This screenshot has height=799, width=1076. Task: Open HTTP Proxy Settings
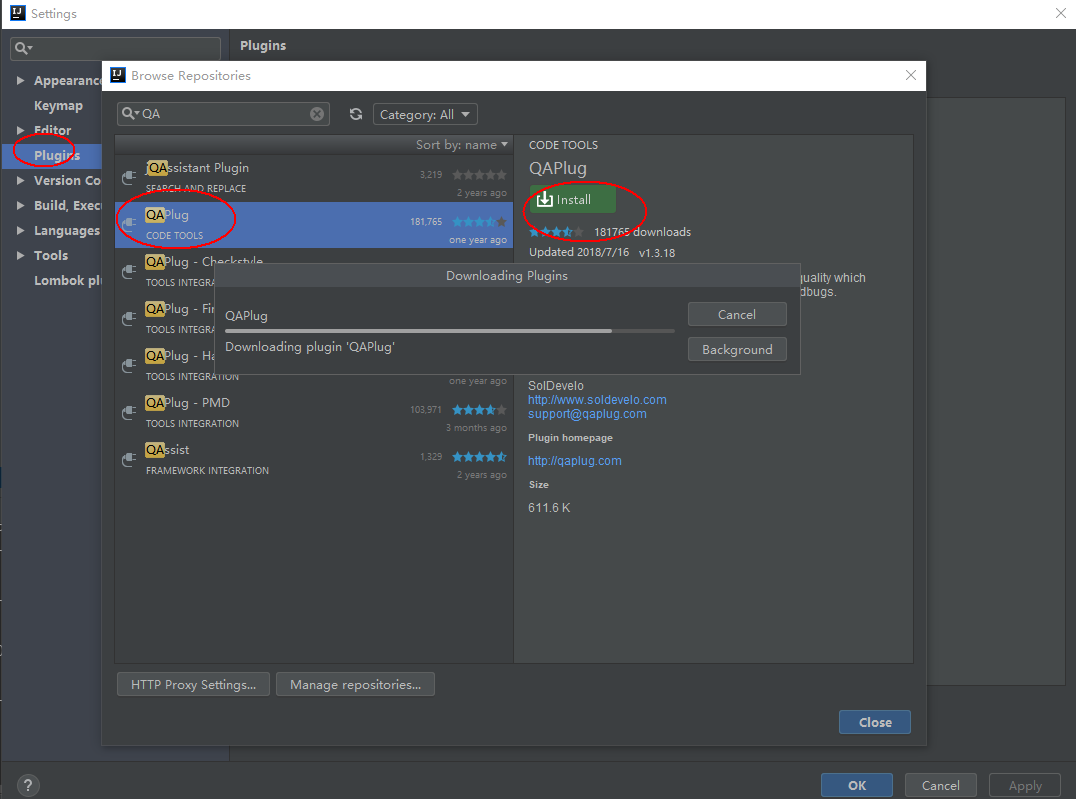click(x=194, y=684)
